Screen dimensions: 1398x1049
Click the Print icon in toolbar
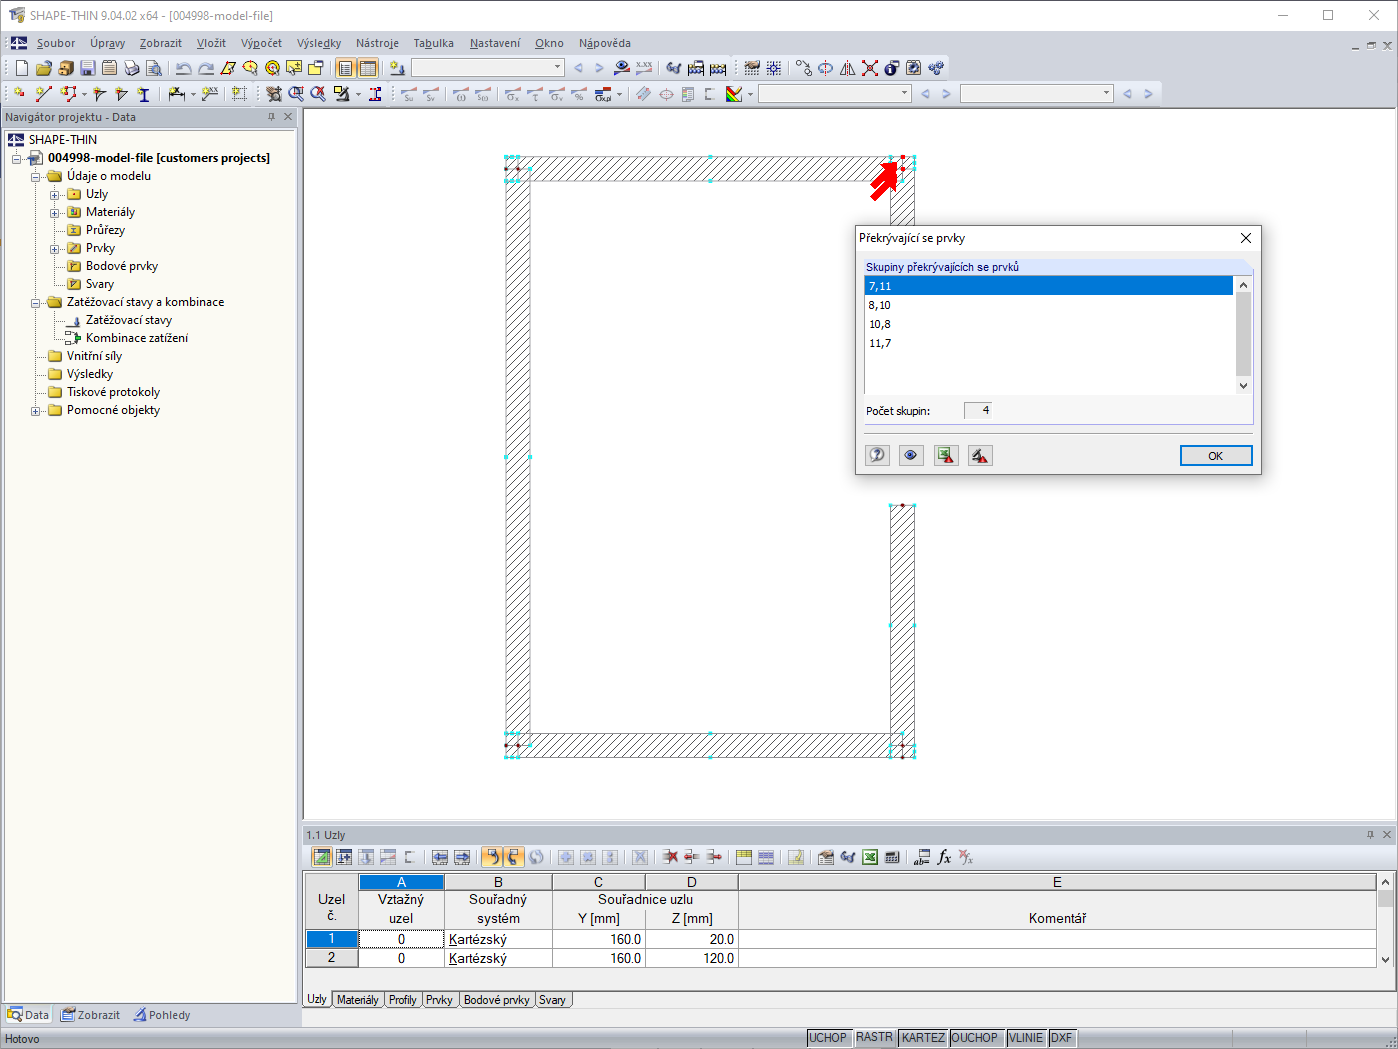point(131,68)
